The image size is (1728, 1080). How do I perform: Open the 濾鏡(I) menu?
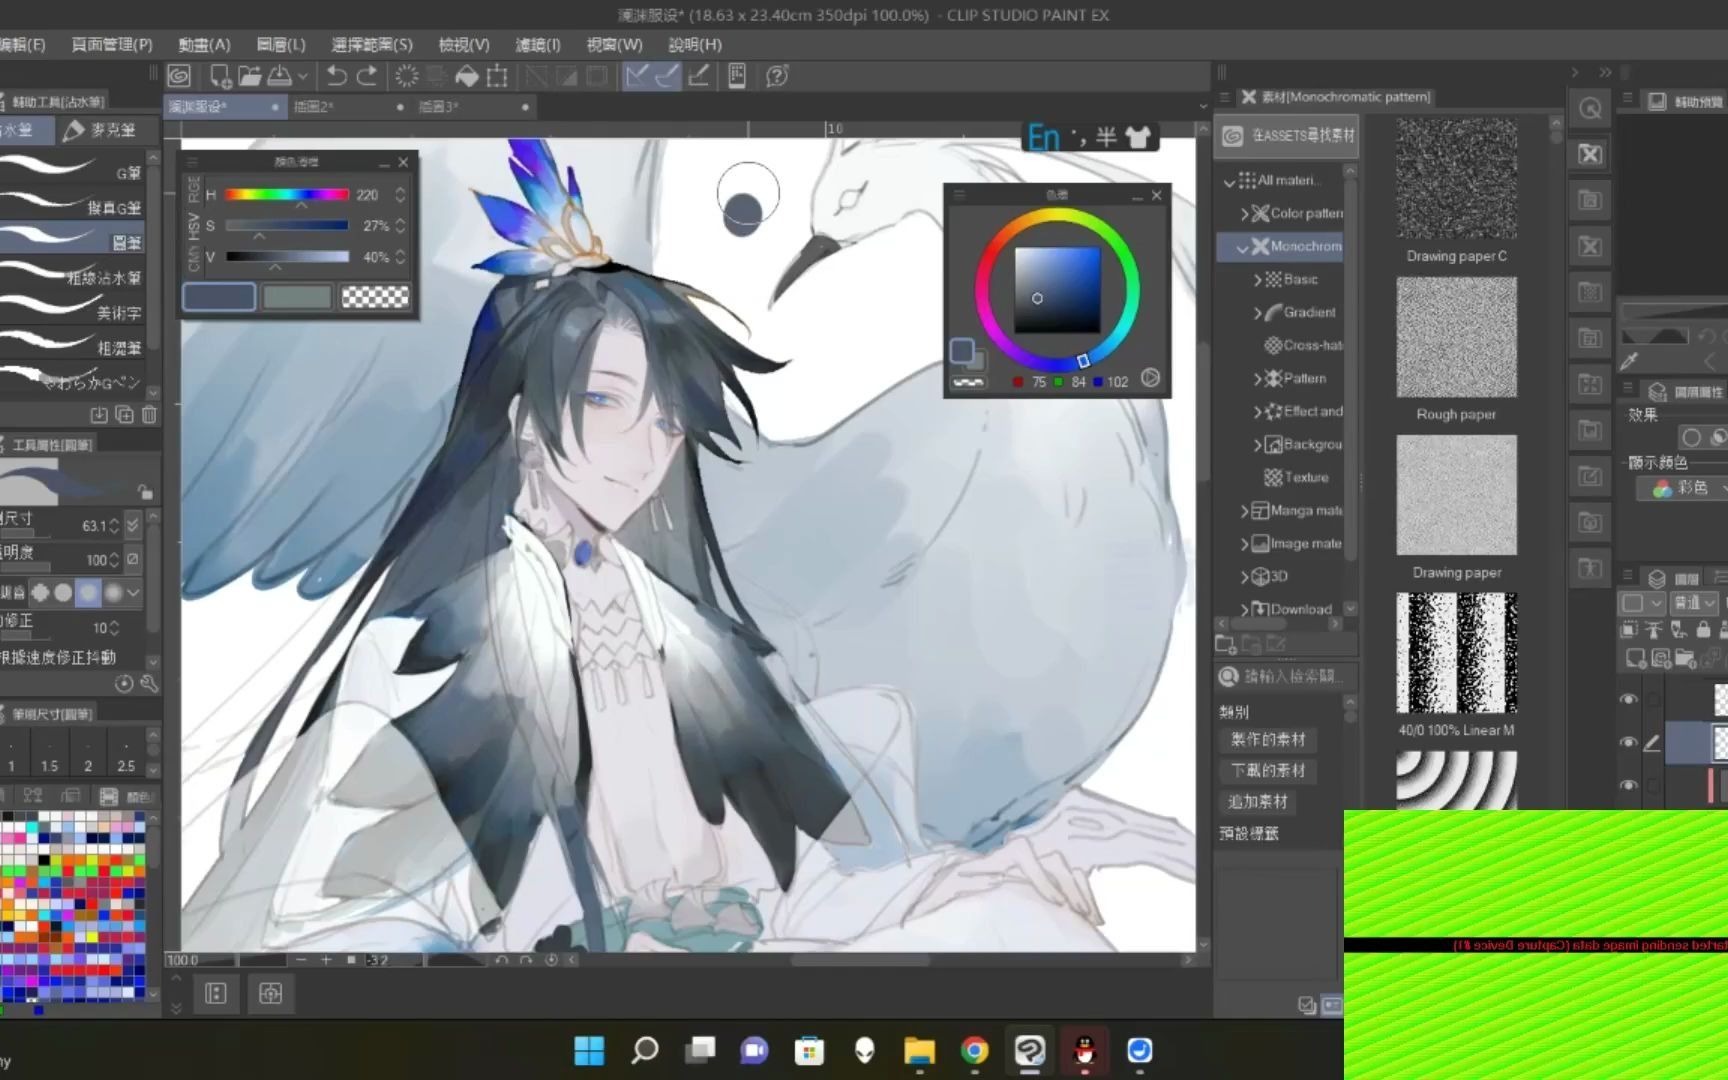(538, 45)
